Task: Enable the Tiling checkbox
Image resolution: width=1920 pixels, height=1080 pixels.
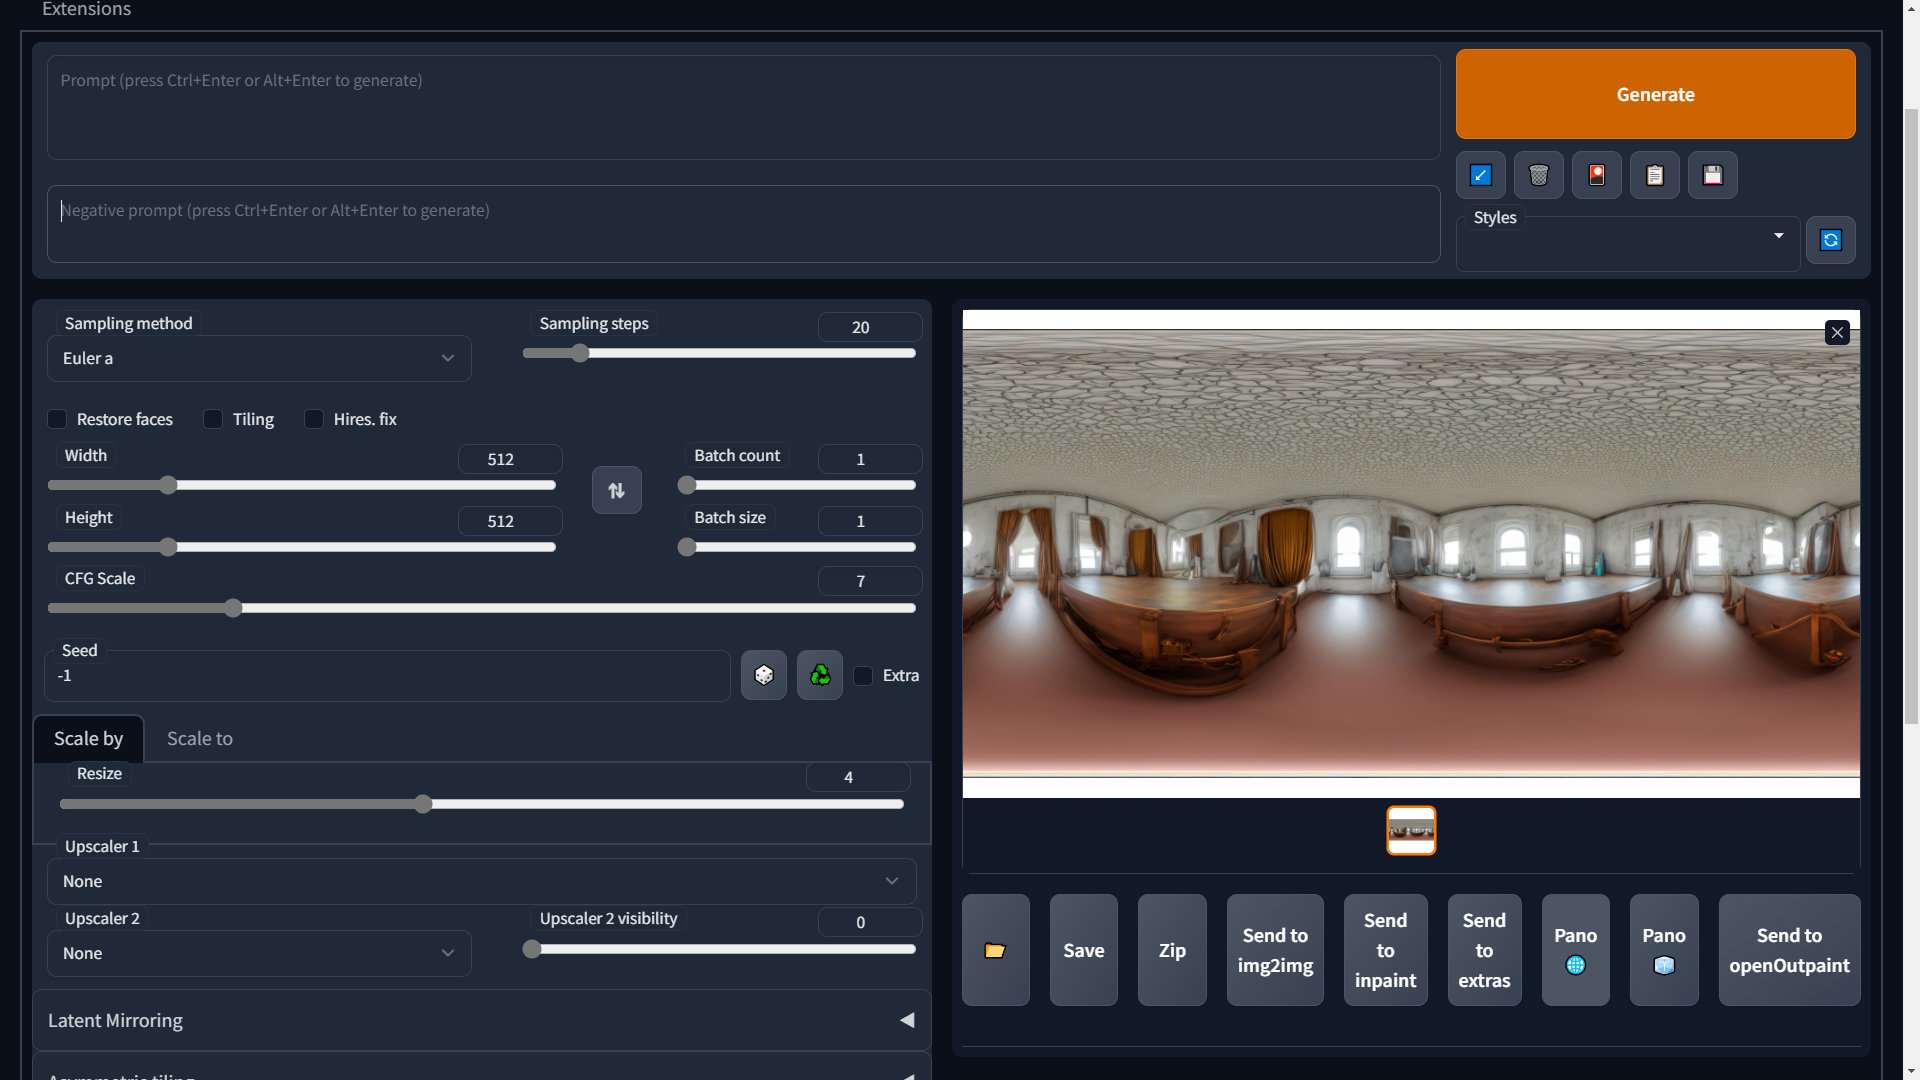Action: tap(212, 419)
